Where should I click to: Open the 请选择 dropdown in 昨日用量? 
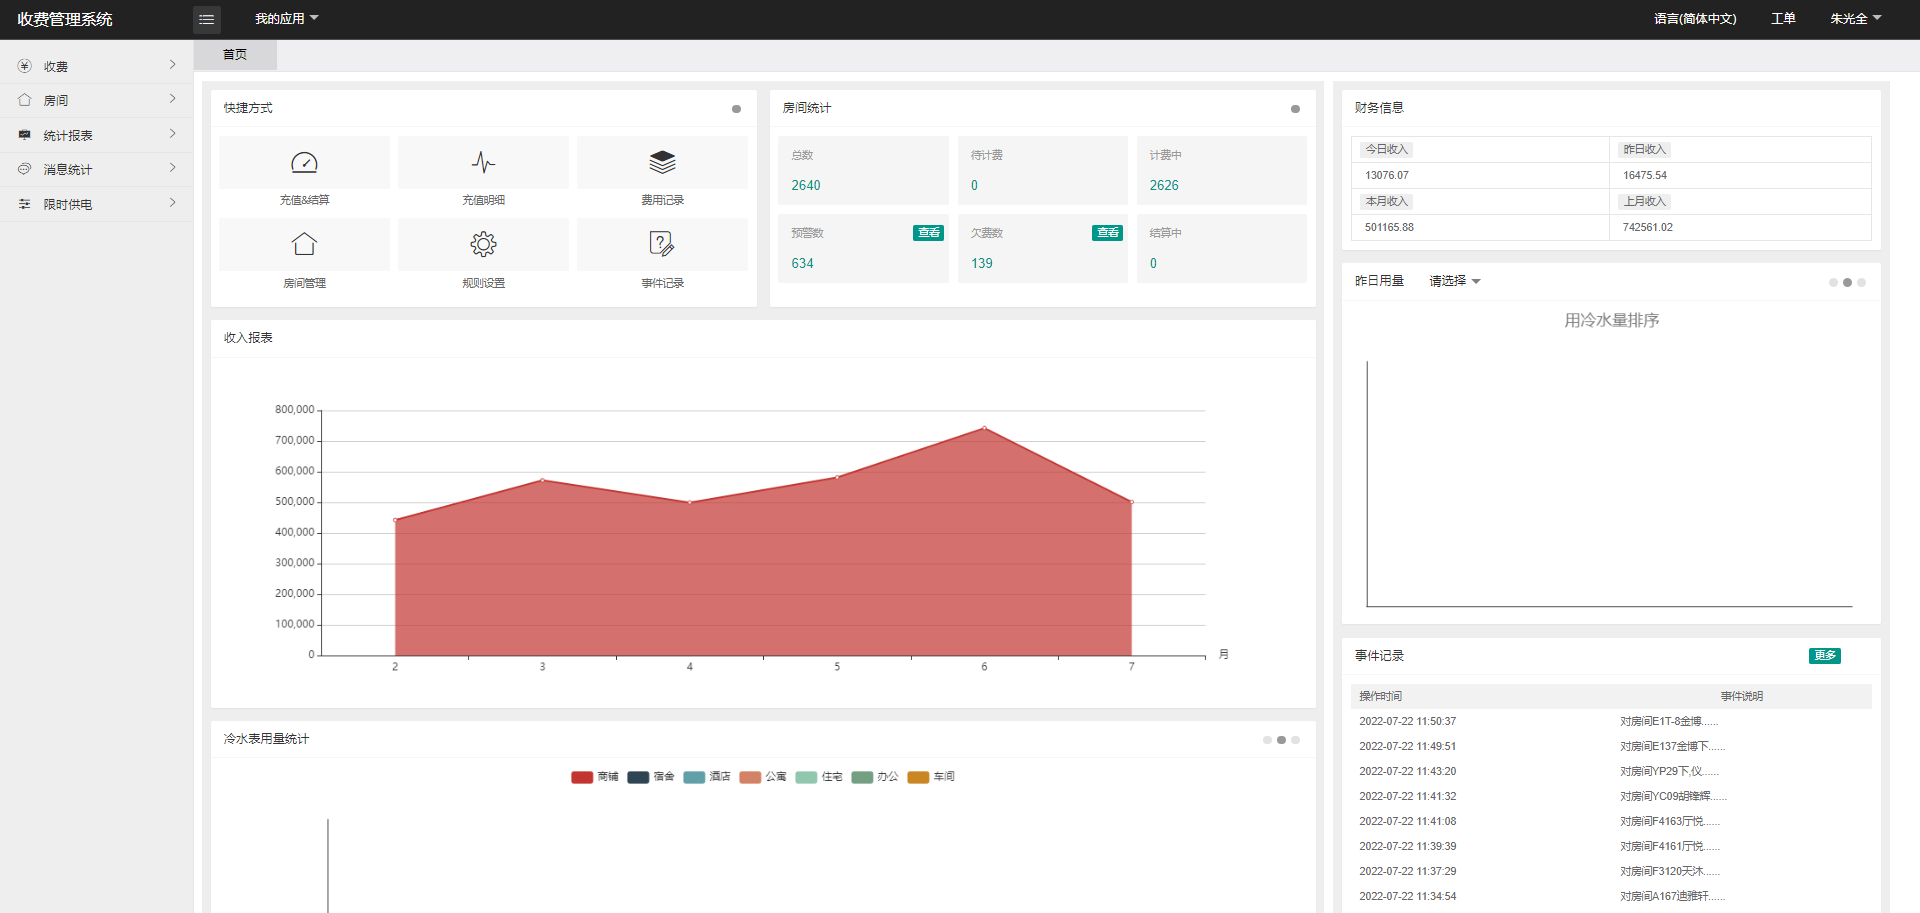point(1454,281)
